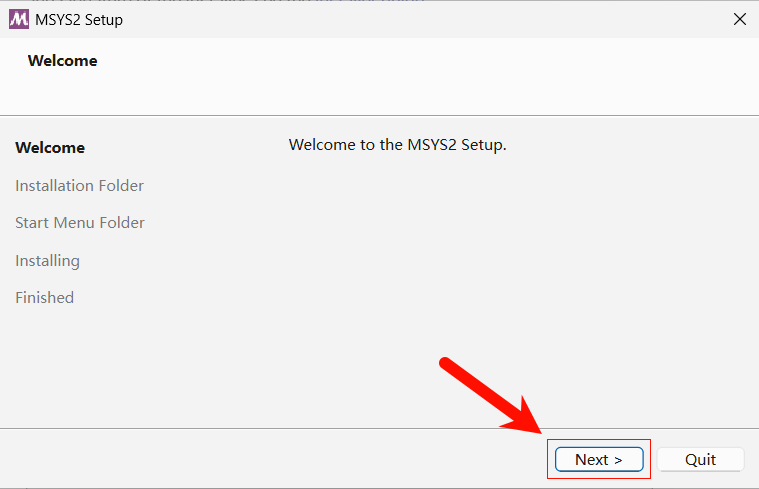
Task: Proceed with the Next > button
Action: click(x=599, y=459)
